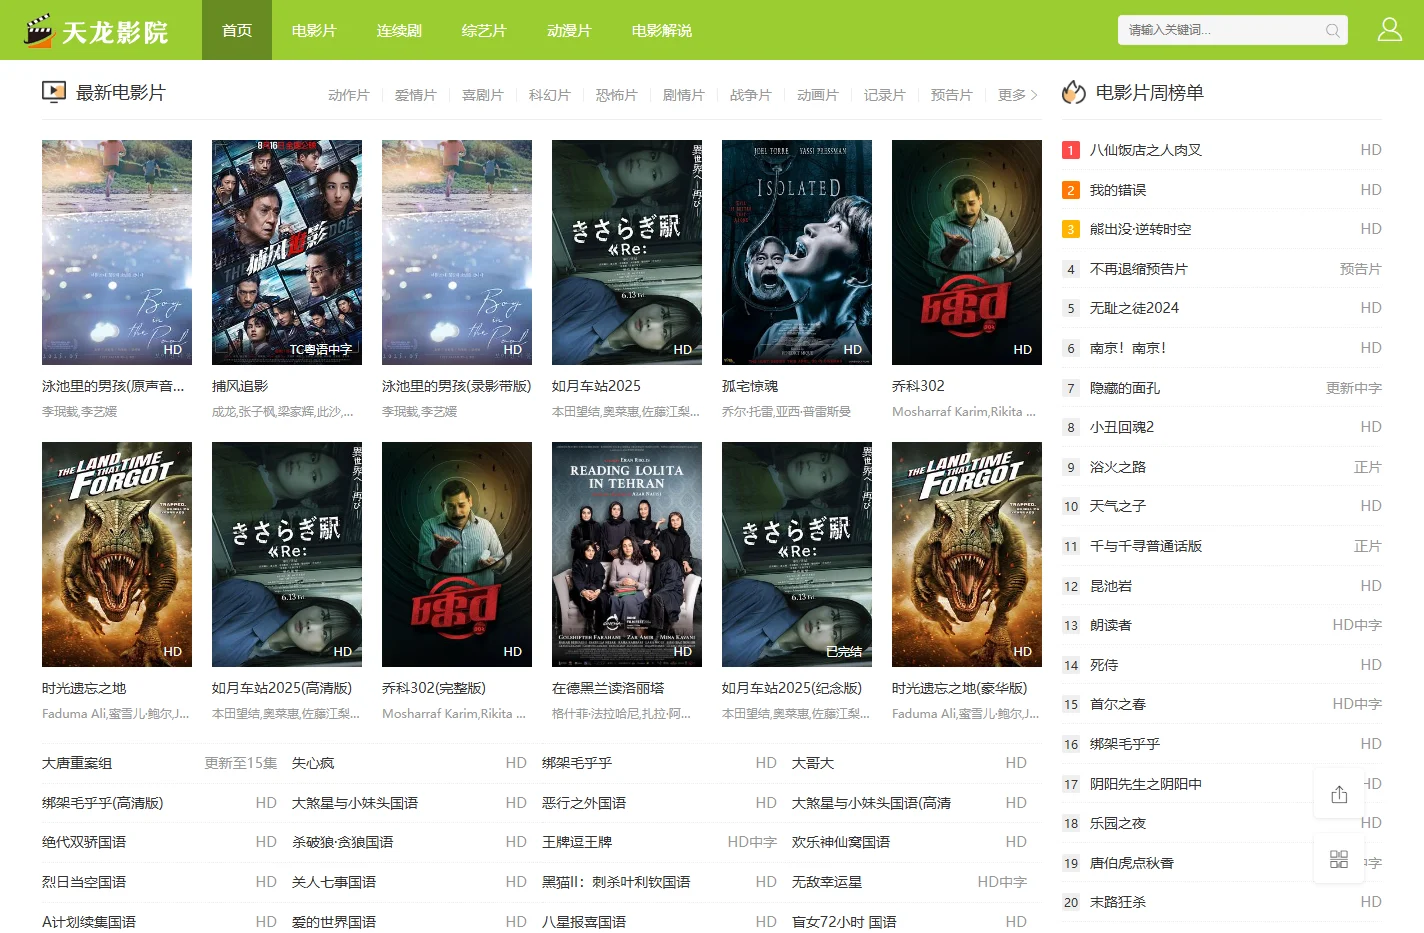Open the 乔科302 poster
Image resolution: width=1424 pixels, height=933 pixels.
(967, 252)
